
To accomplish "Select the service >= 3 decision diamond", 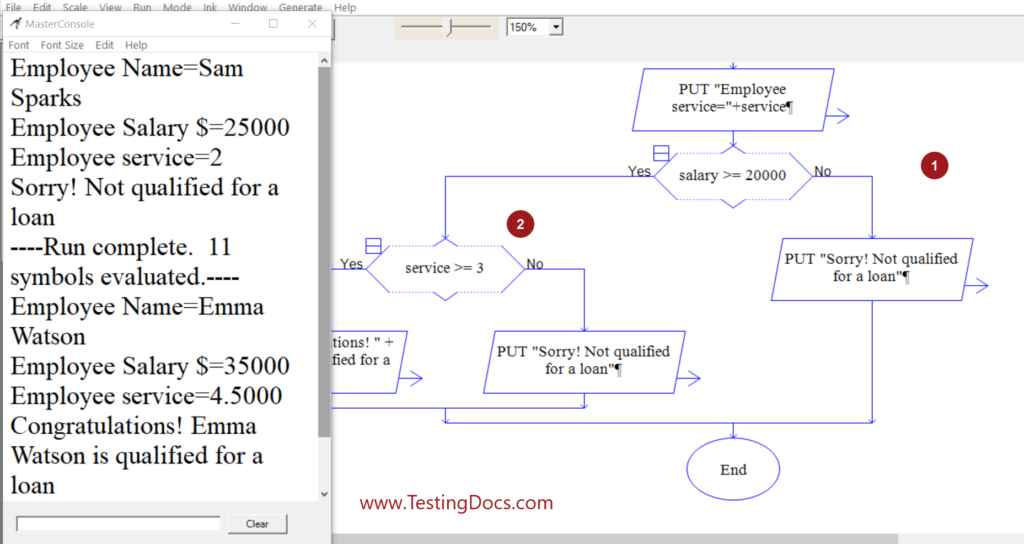I will pyautogui.click(x=445, y=268).
